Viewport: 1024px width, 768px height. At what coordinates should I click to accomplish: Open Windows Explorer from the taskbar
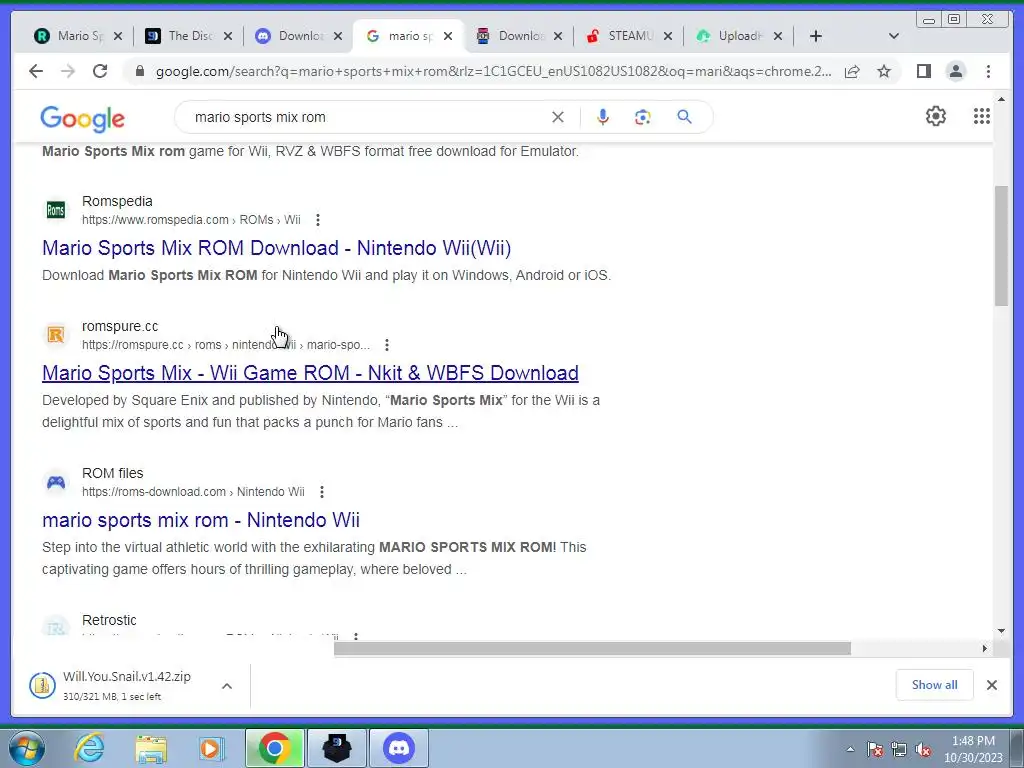coord(151,748)
